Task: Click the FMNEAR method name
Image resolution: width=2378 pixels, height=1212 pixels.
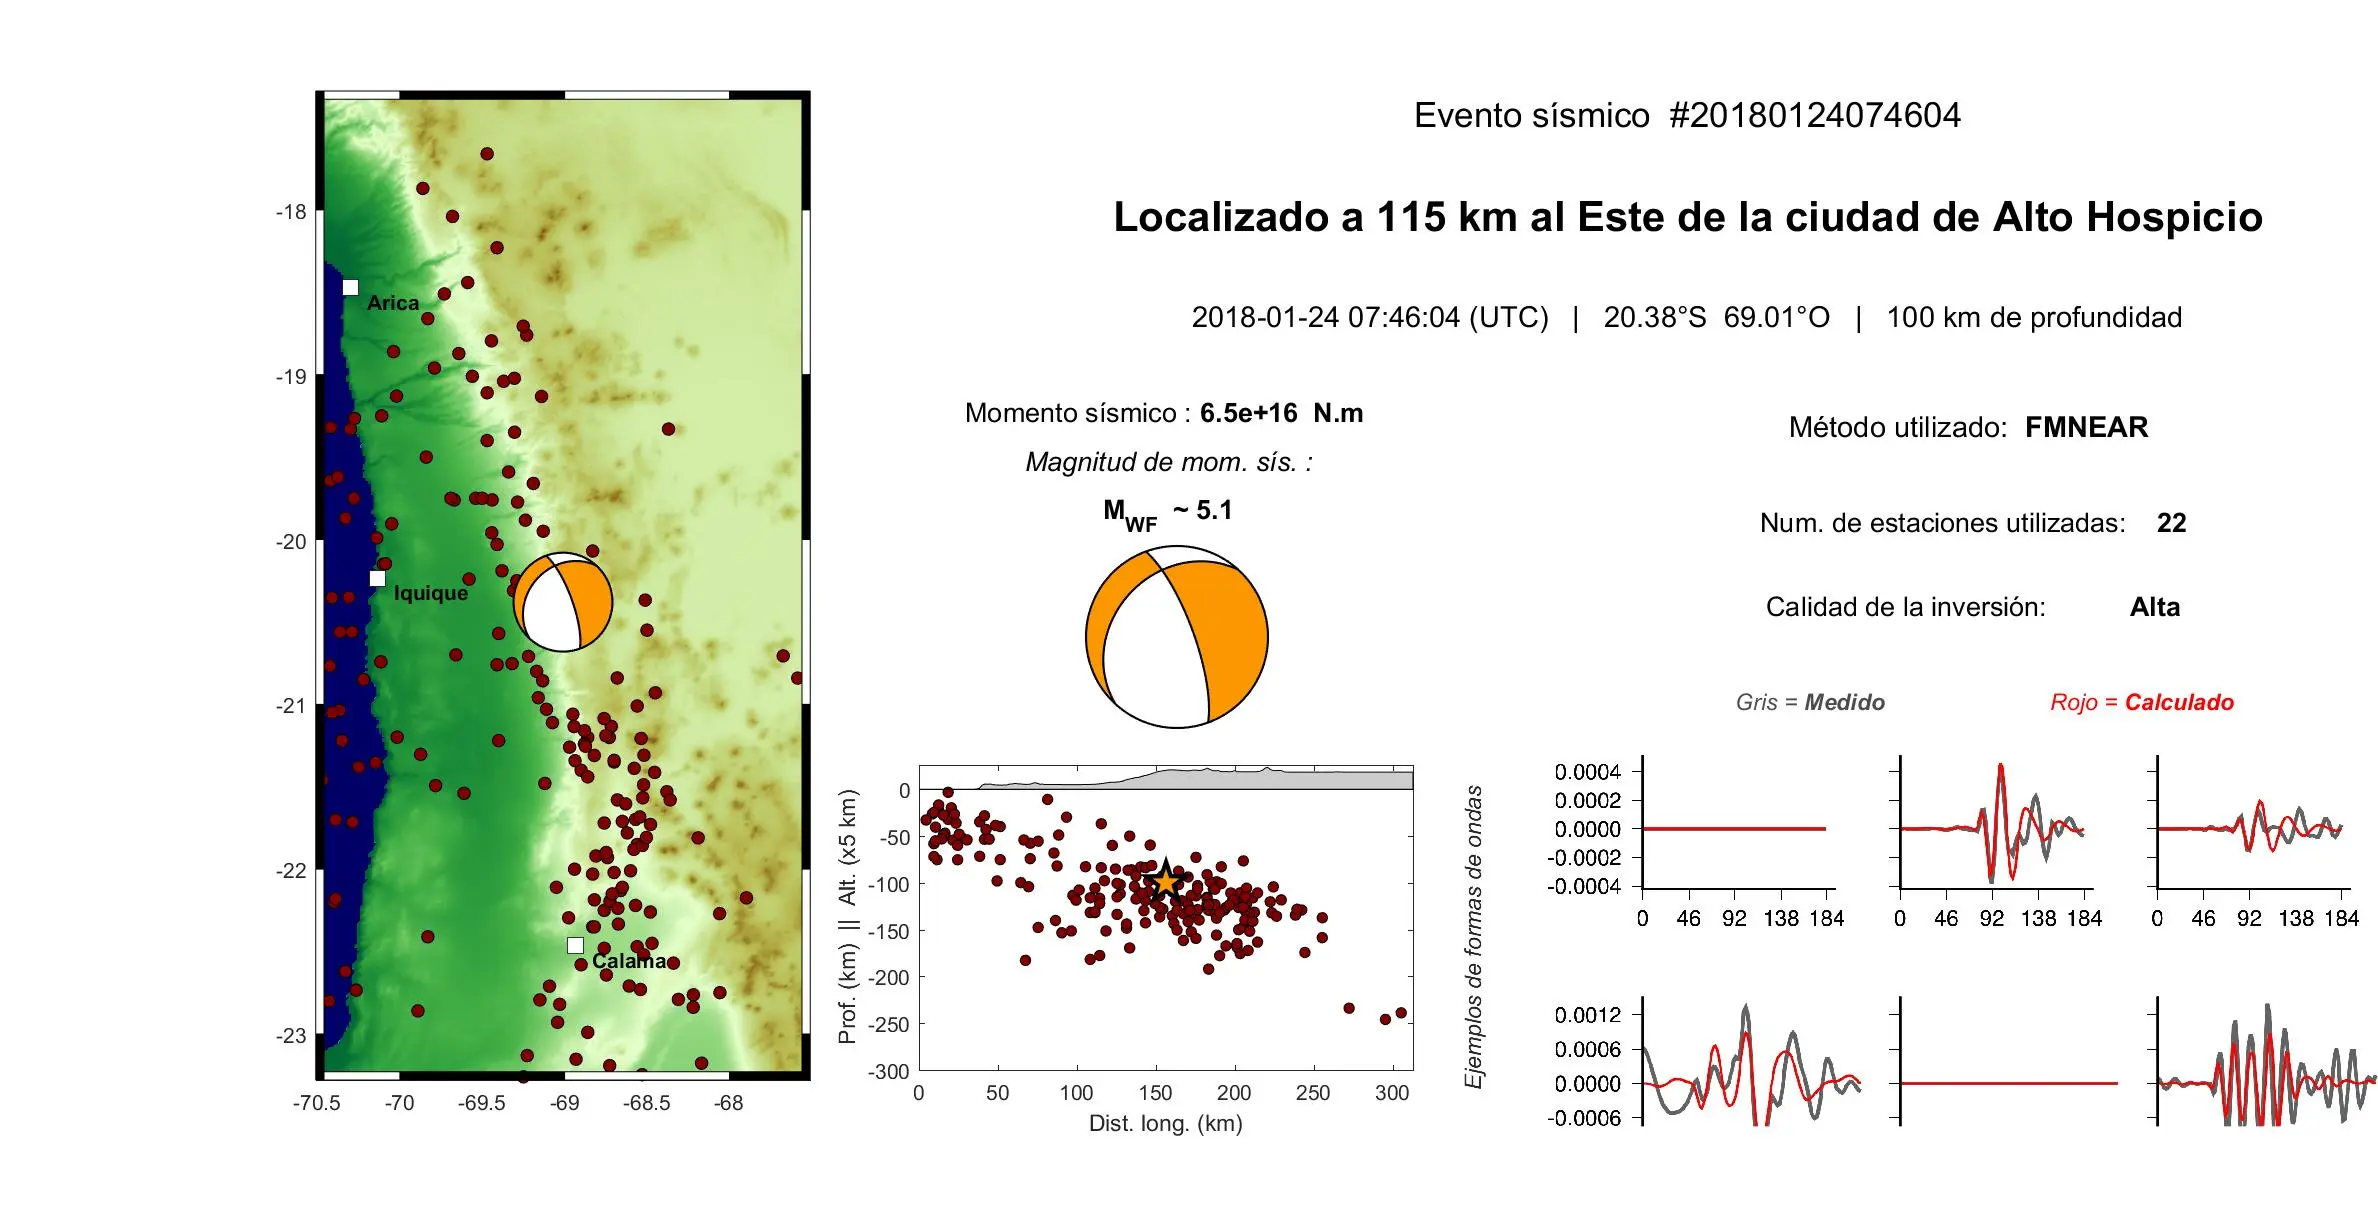Action: click(x=2086, y=427)
